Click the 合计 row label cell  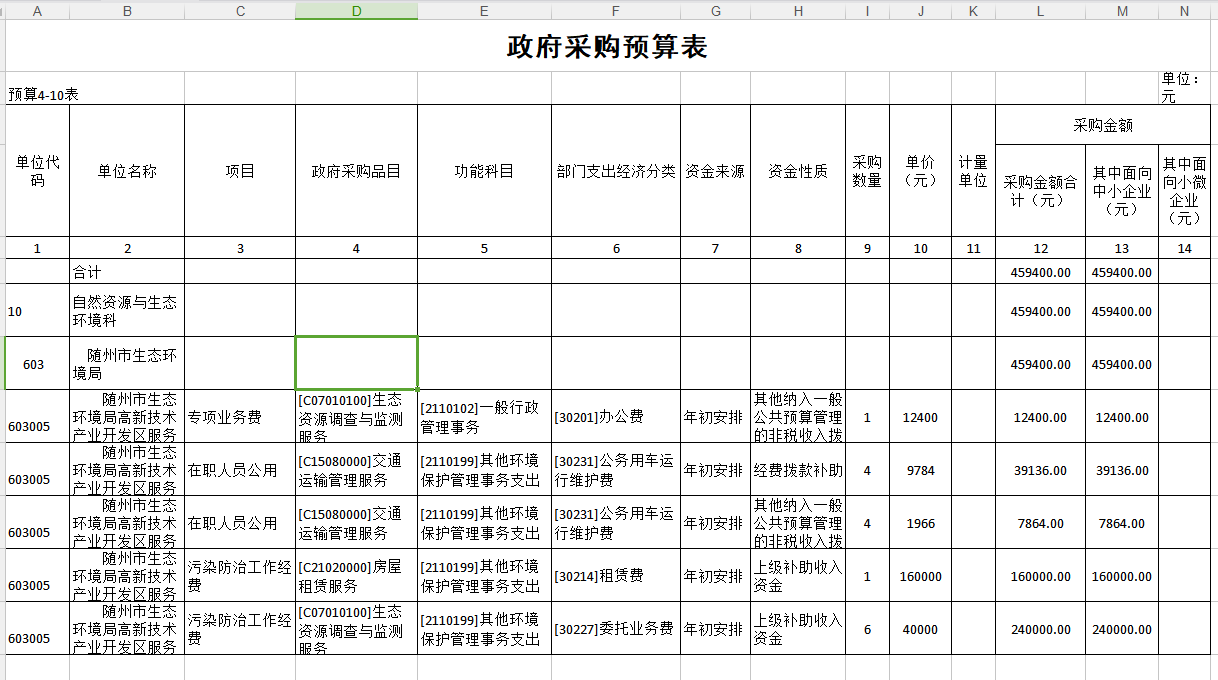coord(127,272)
